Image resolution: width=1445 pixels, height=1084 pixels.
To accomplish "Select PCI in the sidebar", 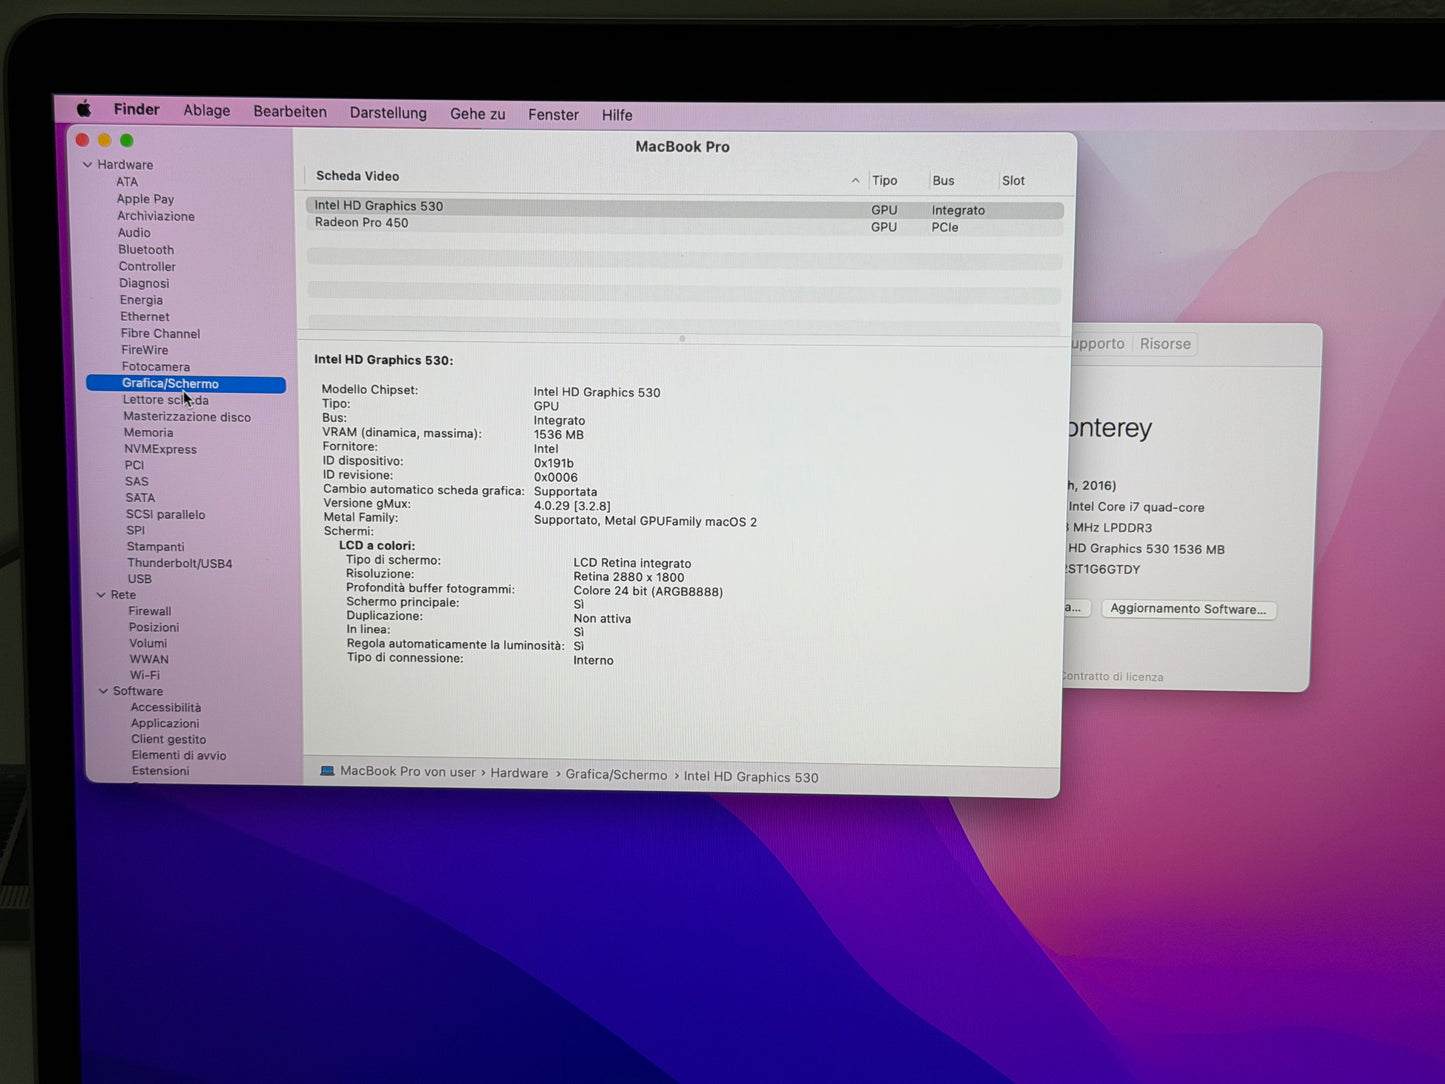I will (x=134, y=465).
